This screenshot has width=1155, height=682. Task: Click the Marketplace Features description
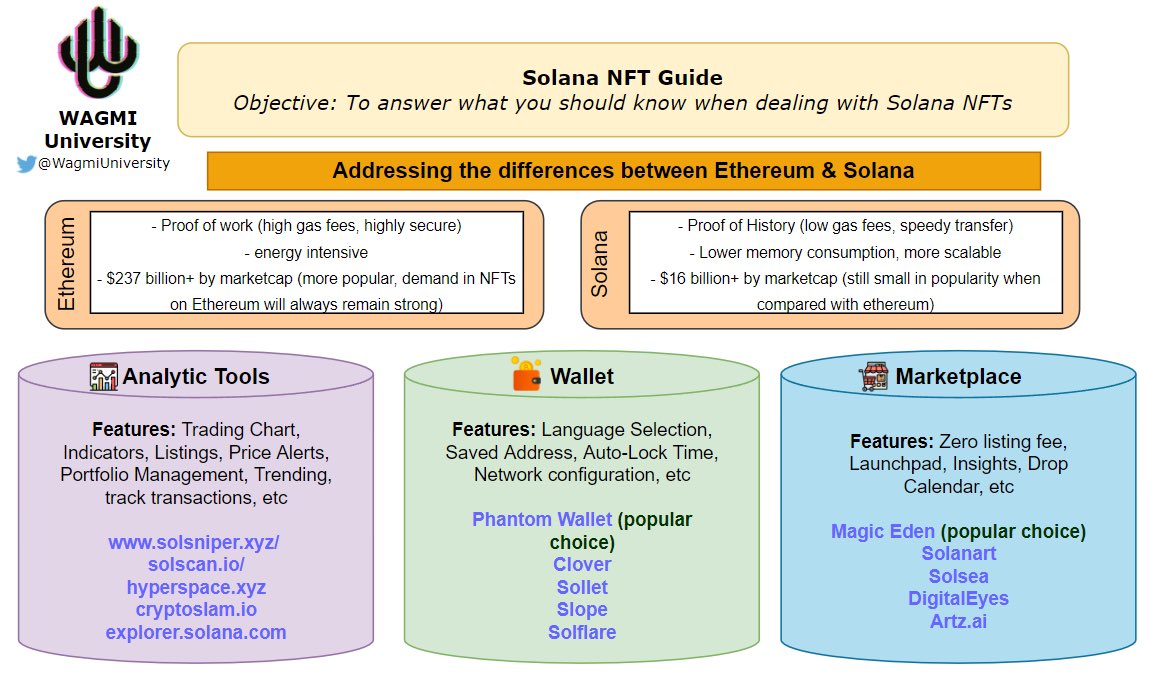958,464
